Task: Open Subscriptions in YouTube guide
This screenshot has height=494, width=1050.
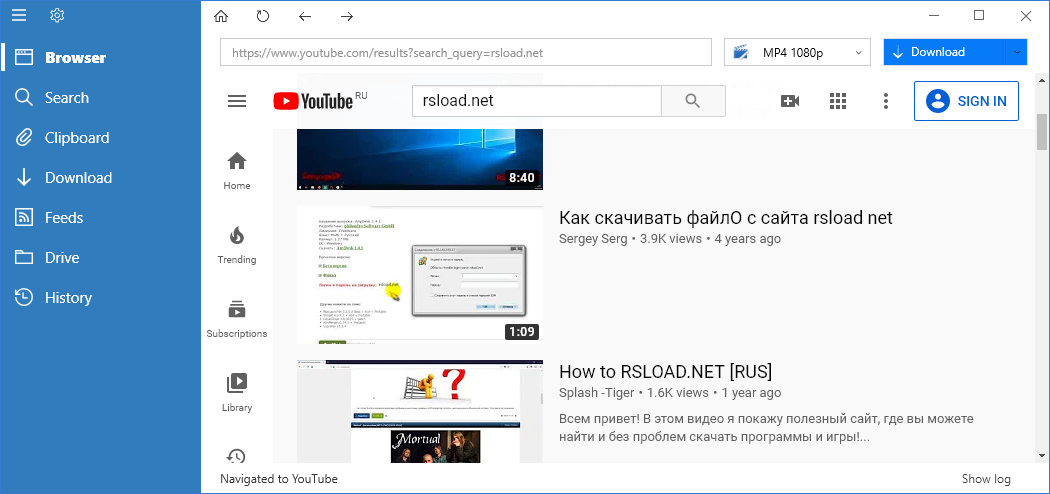Action: [x=237, y=319]
